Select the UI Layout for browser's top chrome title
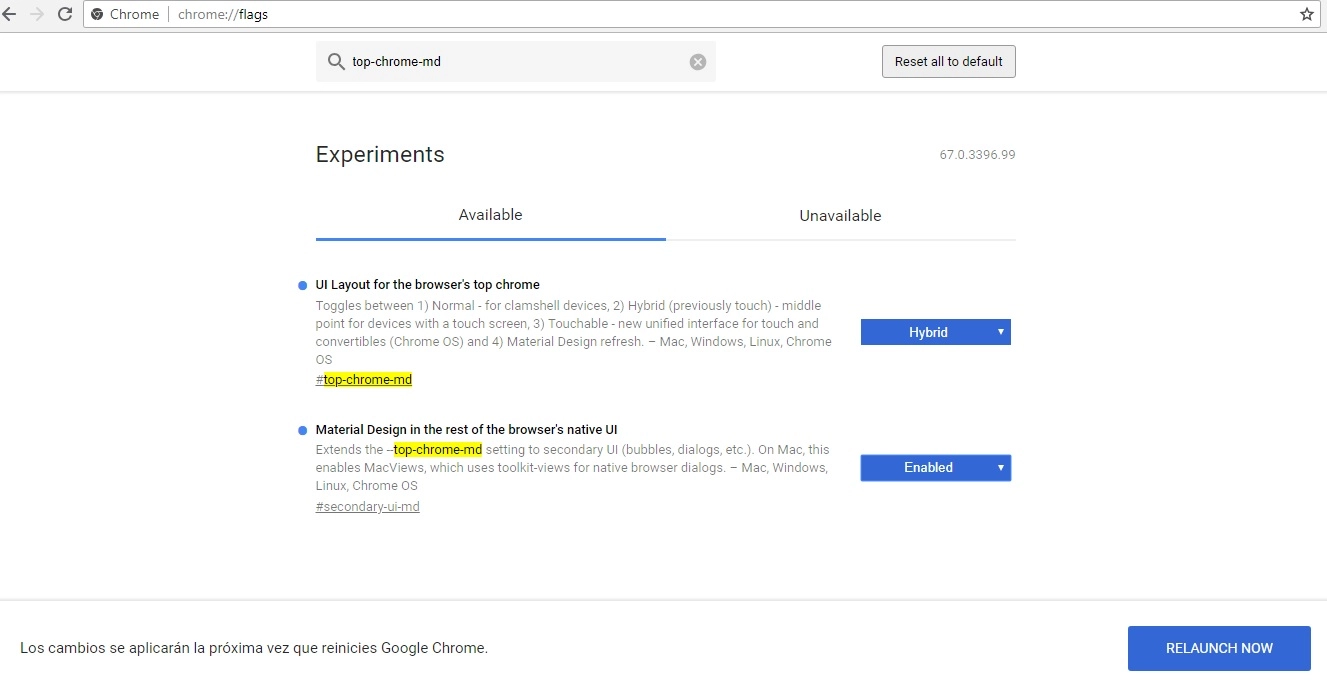The height and width of the screenshot is (695, 1327). coord(427,285)
